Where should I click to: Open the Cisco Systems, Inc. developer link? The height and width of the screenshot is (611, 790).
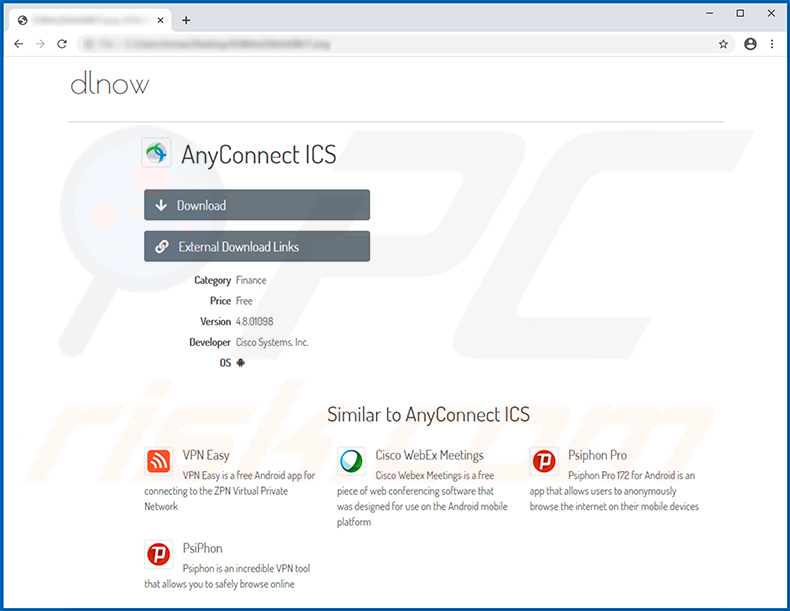click(272, 342)
